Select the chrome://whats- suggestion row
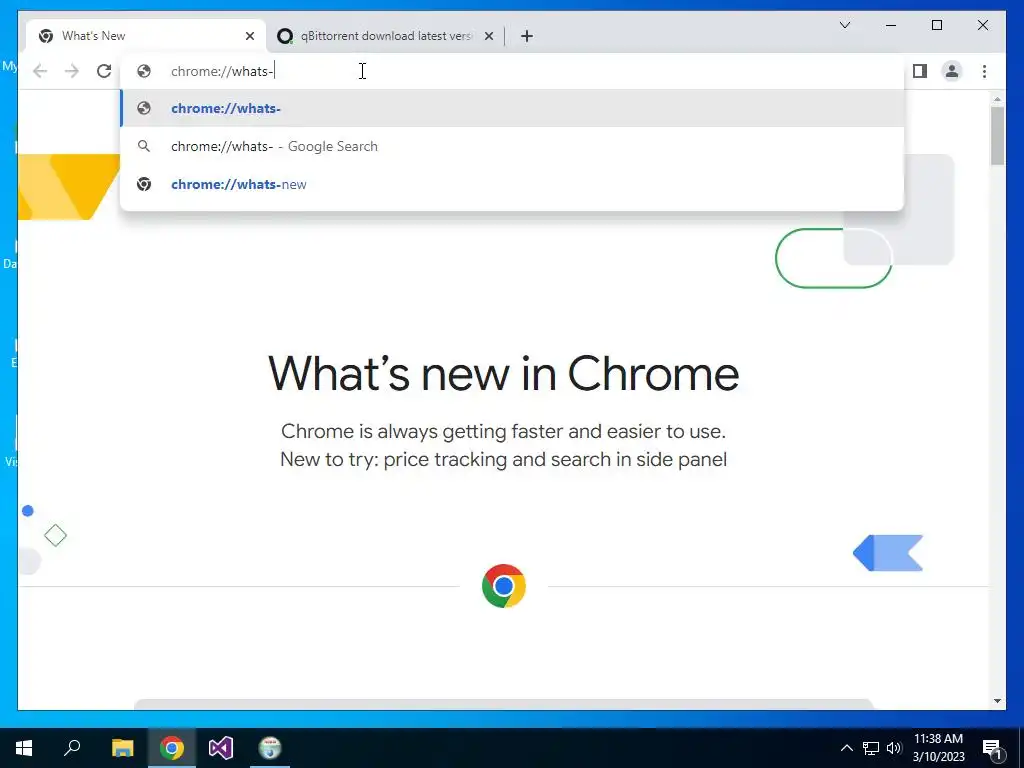The width and height of the screenshot is (1024, 768). click(513, 108)
